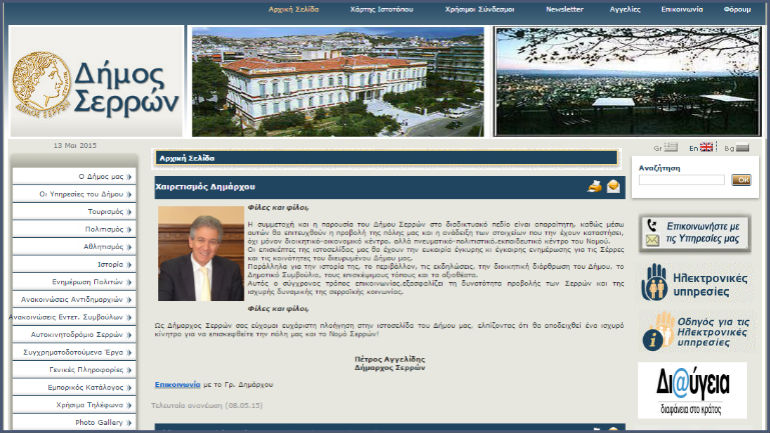Screen dimensions: 770x433
Task: Expand Οι Υπηρεσίες του Δήμου menu
Action: (x=74, y=194)
